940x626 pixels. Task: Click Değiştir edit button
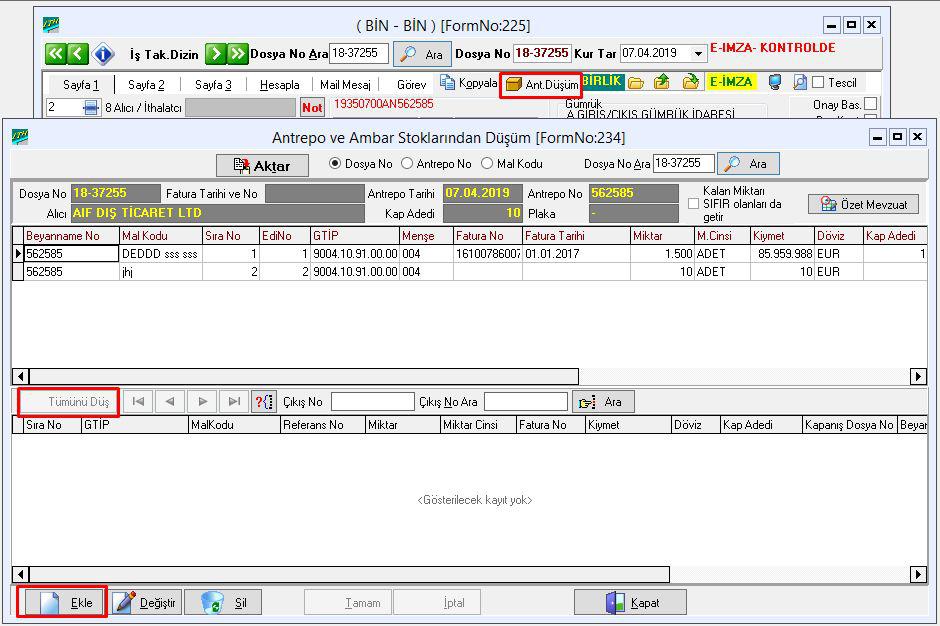click(146, 602)
